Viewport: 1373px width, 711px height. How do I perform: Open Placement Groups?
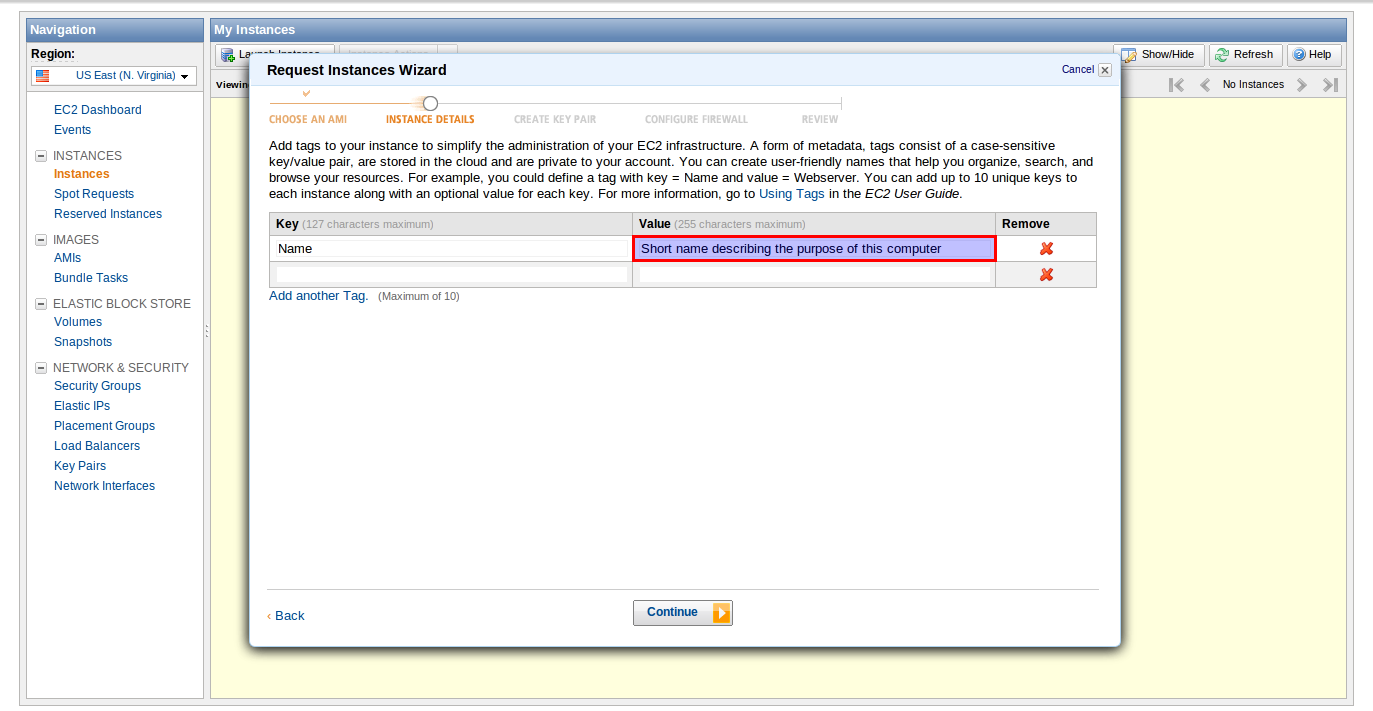104,426
